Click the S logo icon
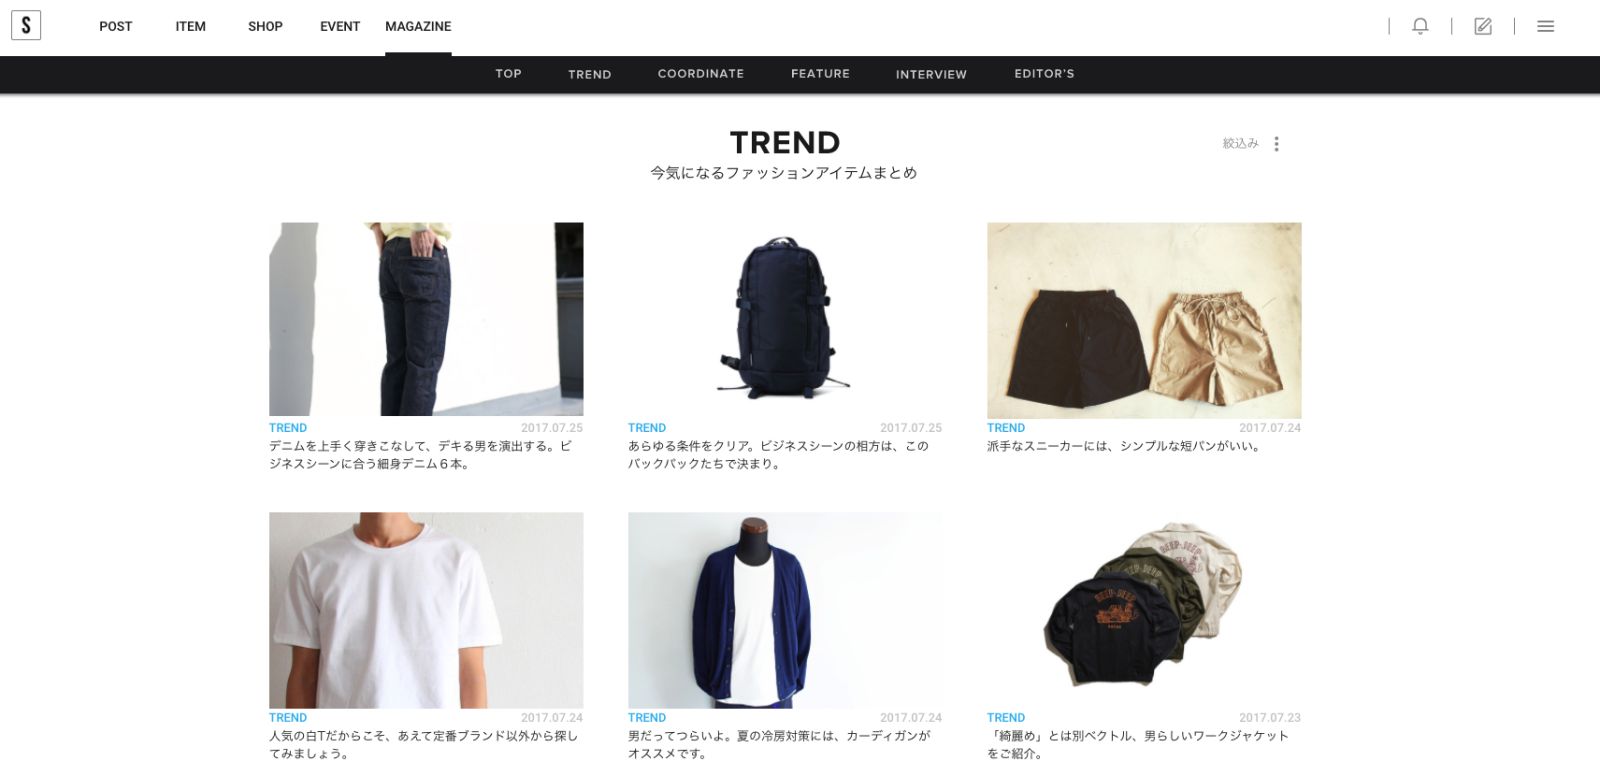The image size is (1600, 776). point(26,26)
